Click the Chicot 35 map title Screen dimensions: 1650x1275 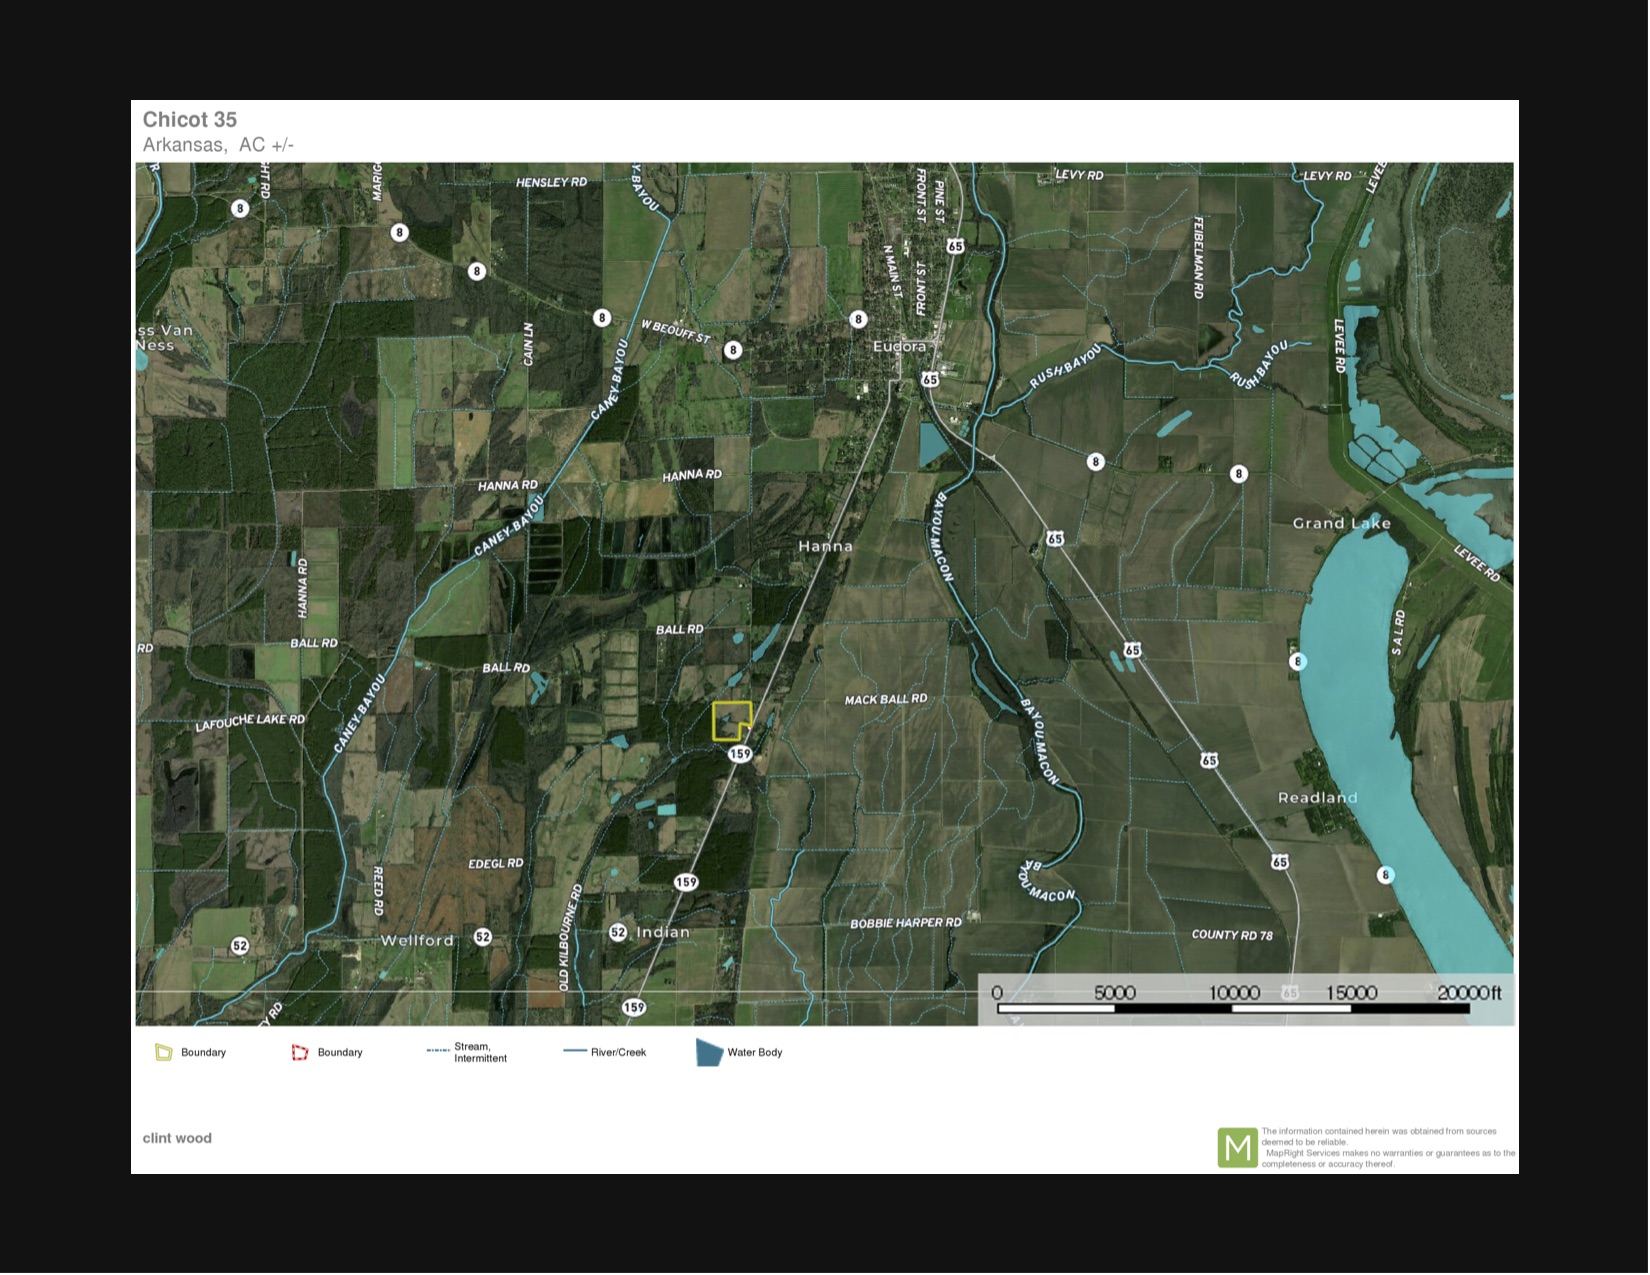pyautogui.click(x=190, y=120)
